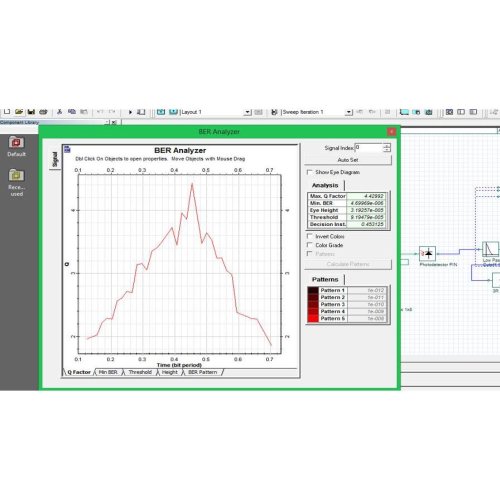Click the Save floppy disk icon
The width and height of the screenshot is (500, 500).
31,112
